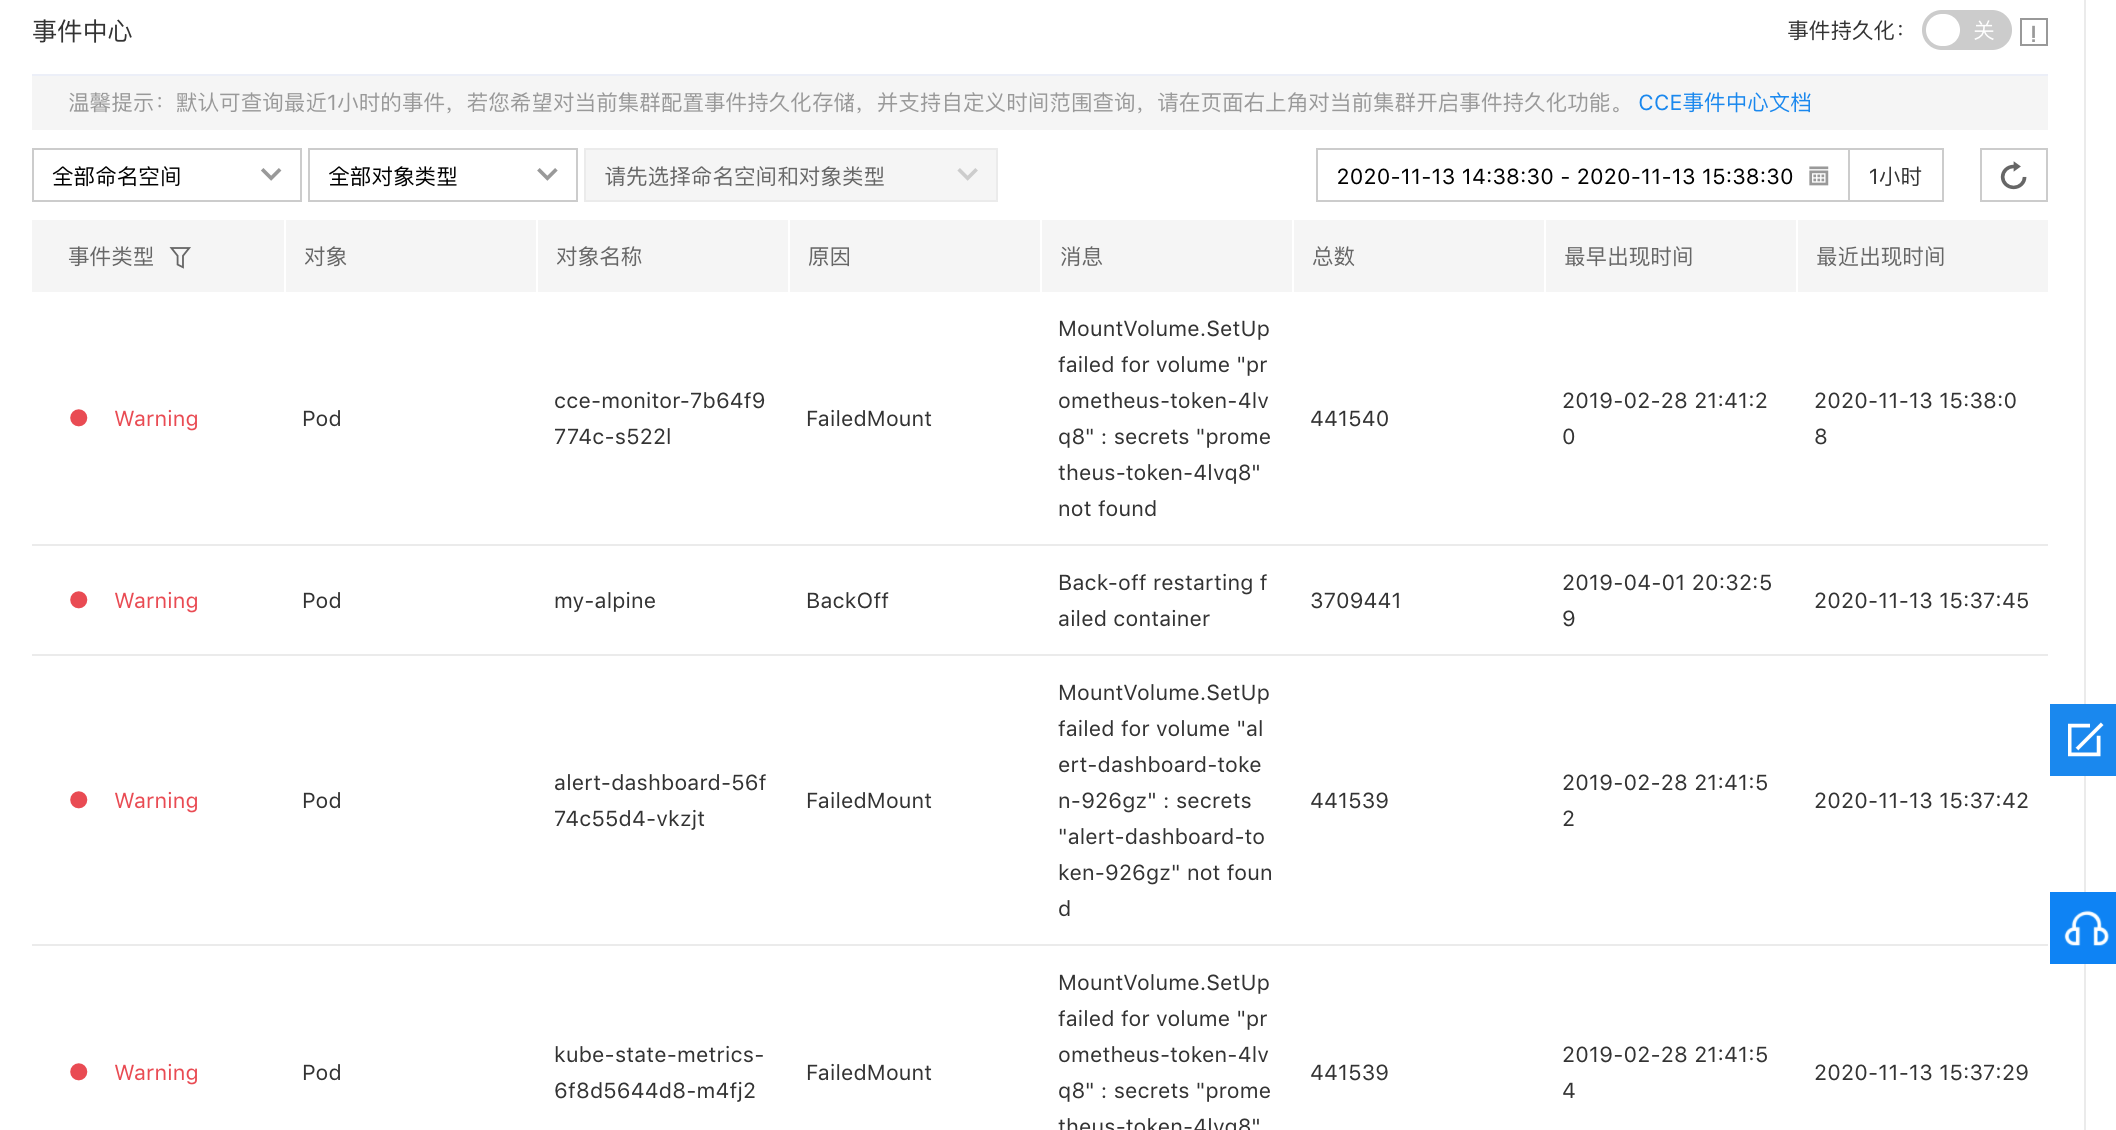Open the CCE事件中心文档 link
The image size is (2116, 1130).
point(1724,103)
